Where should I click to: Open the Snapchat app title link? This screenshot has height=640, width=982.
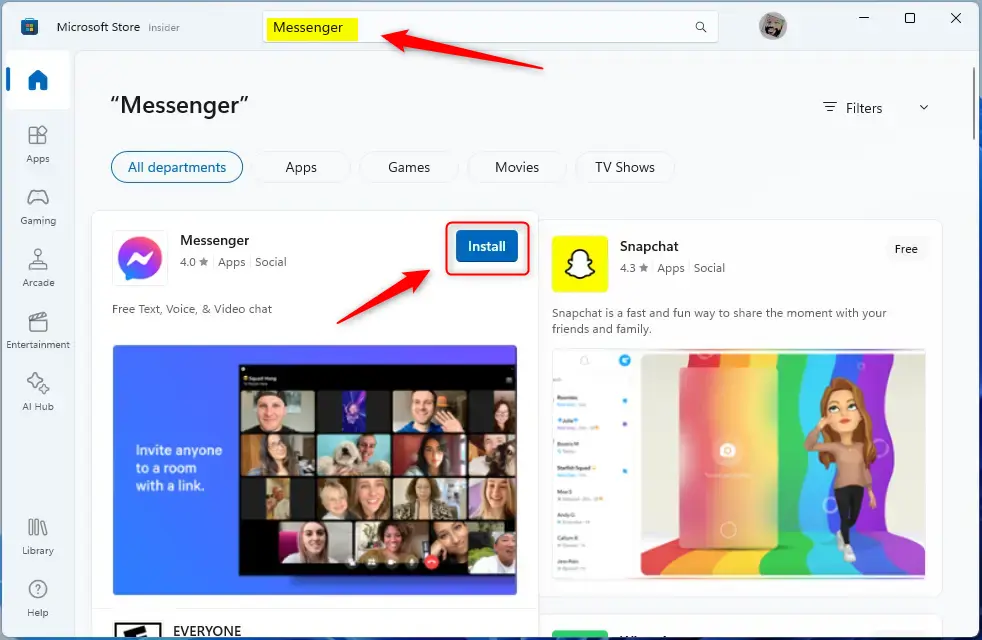point(649,247)
